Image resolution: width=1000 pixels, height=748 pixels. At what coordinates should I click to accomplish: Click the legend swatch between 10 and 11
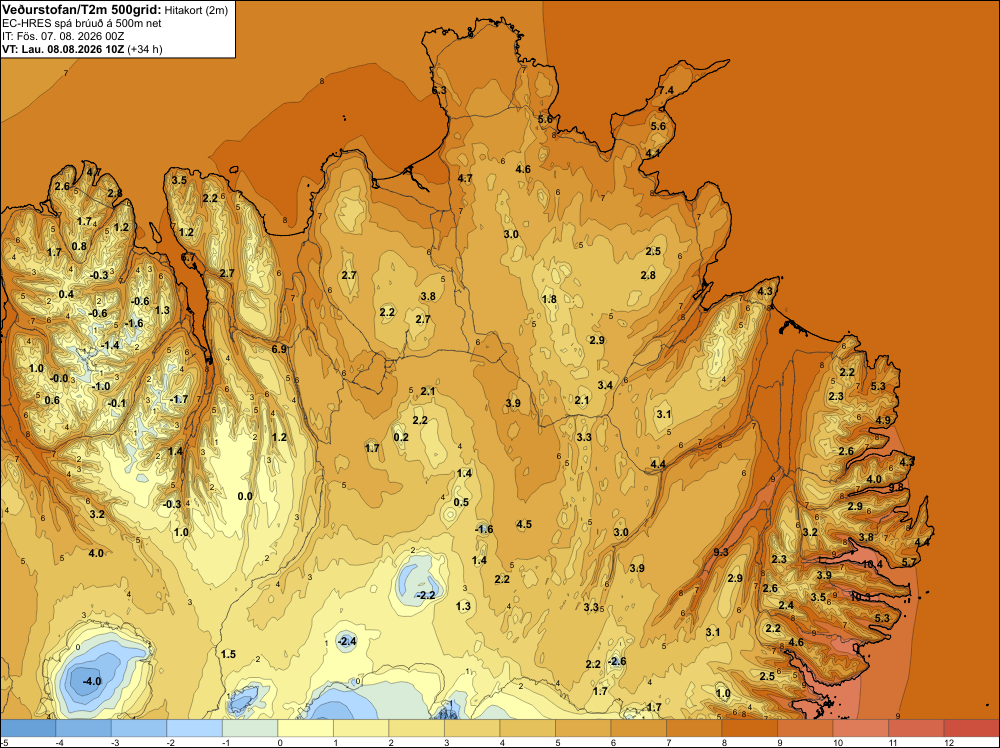click(860, 728)
